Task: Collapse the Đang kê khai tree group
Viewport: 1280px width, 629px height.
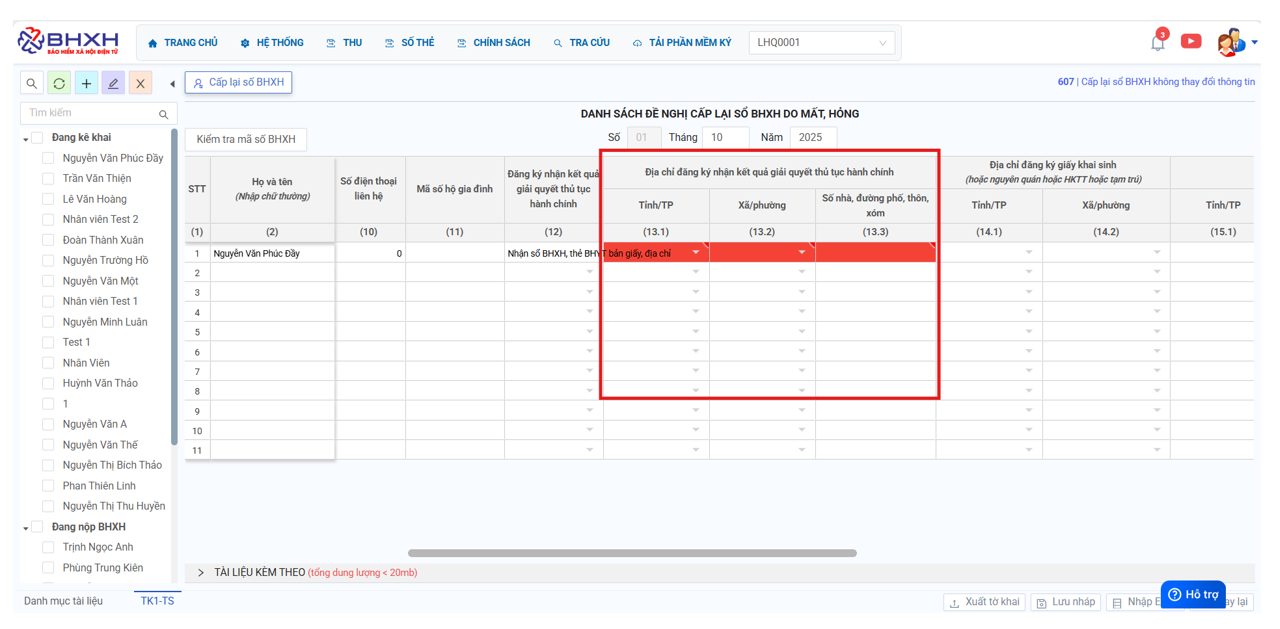Action: click(26, 139)
